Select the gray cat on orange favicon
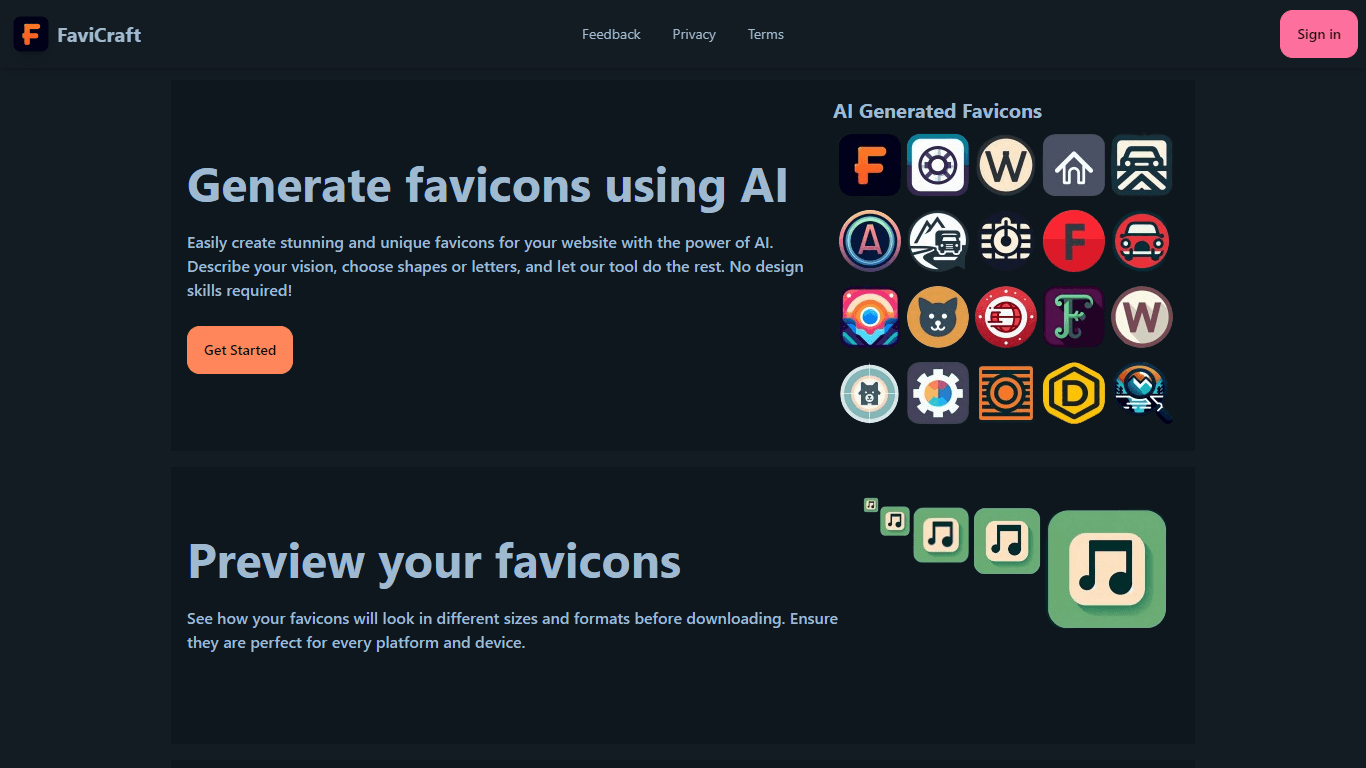 click(938, 317)
